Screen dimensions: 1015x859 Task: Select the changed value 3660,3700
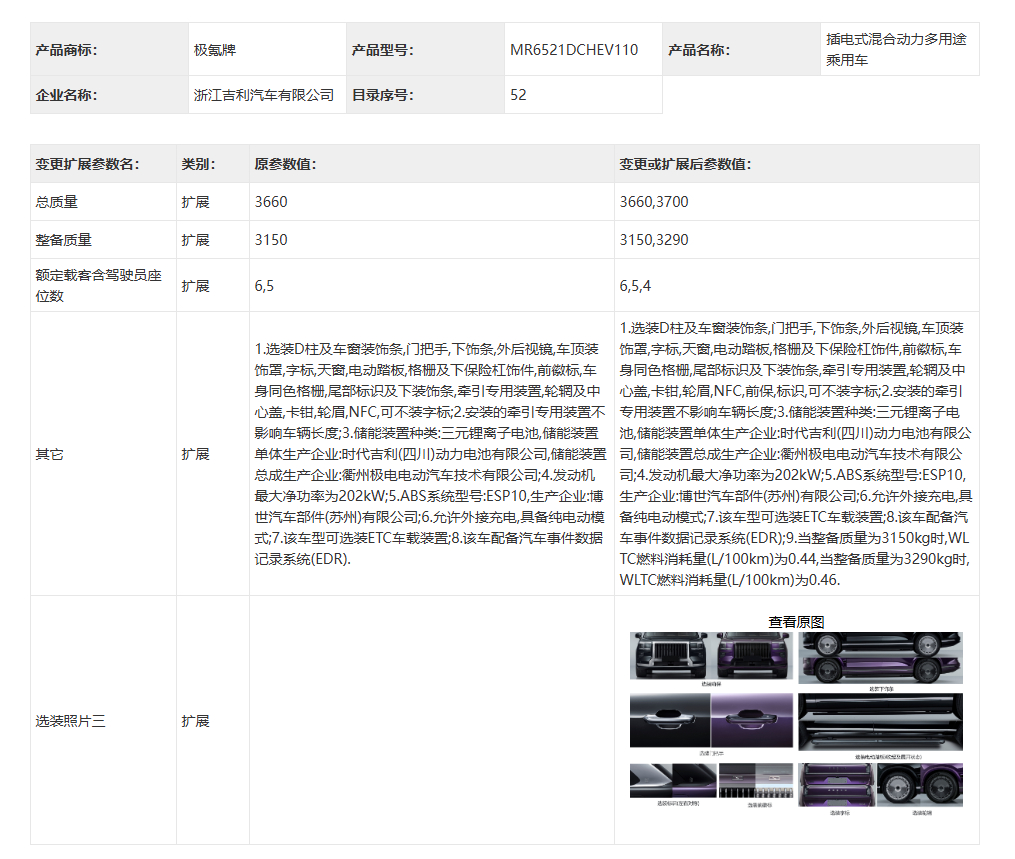[654, 202]
